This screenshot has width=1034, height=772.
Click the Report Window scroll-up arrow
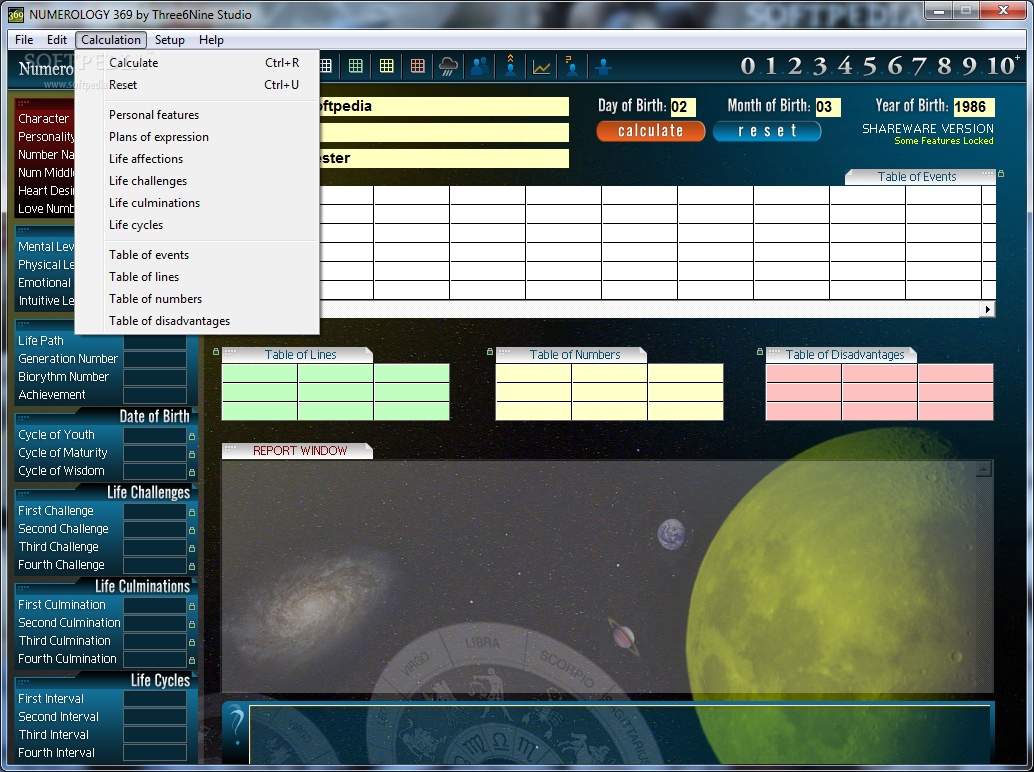pyautogui.click(x=983, y=469)
